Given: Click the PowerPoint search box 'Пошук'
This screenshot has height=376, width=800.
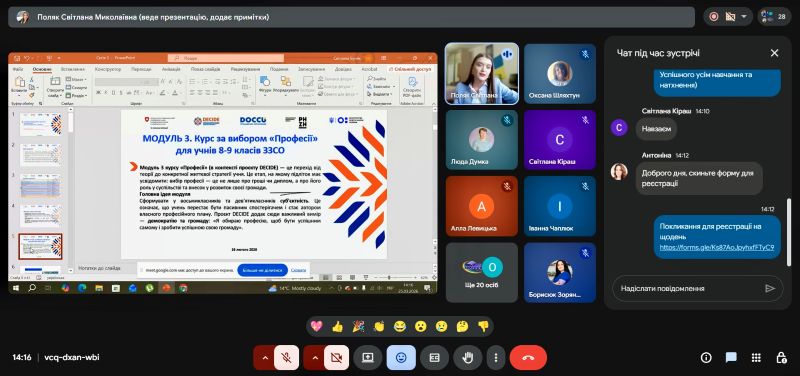Looking at the screenshot, I should click(x=226, y=58).
